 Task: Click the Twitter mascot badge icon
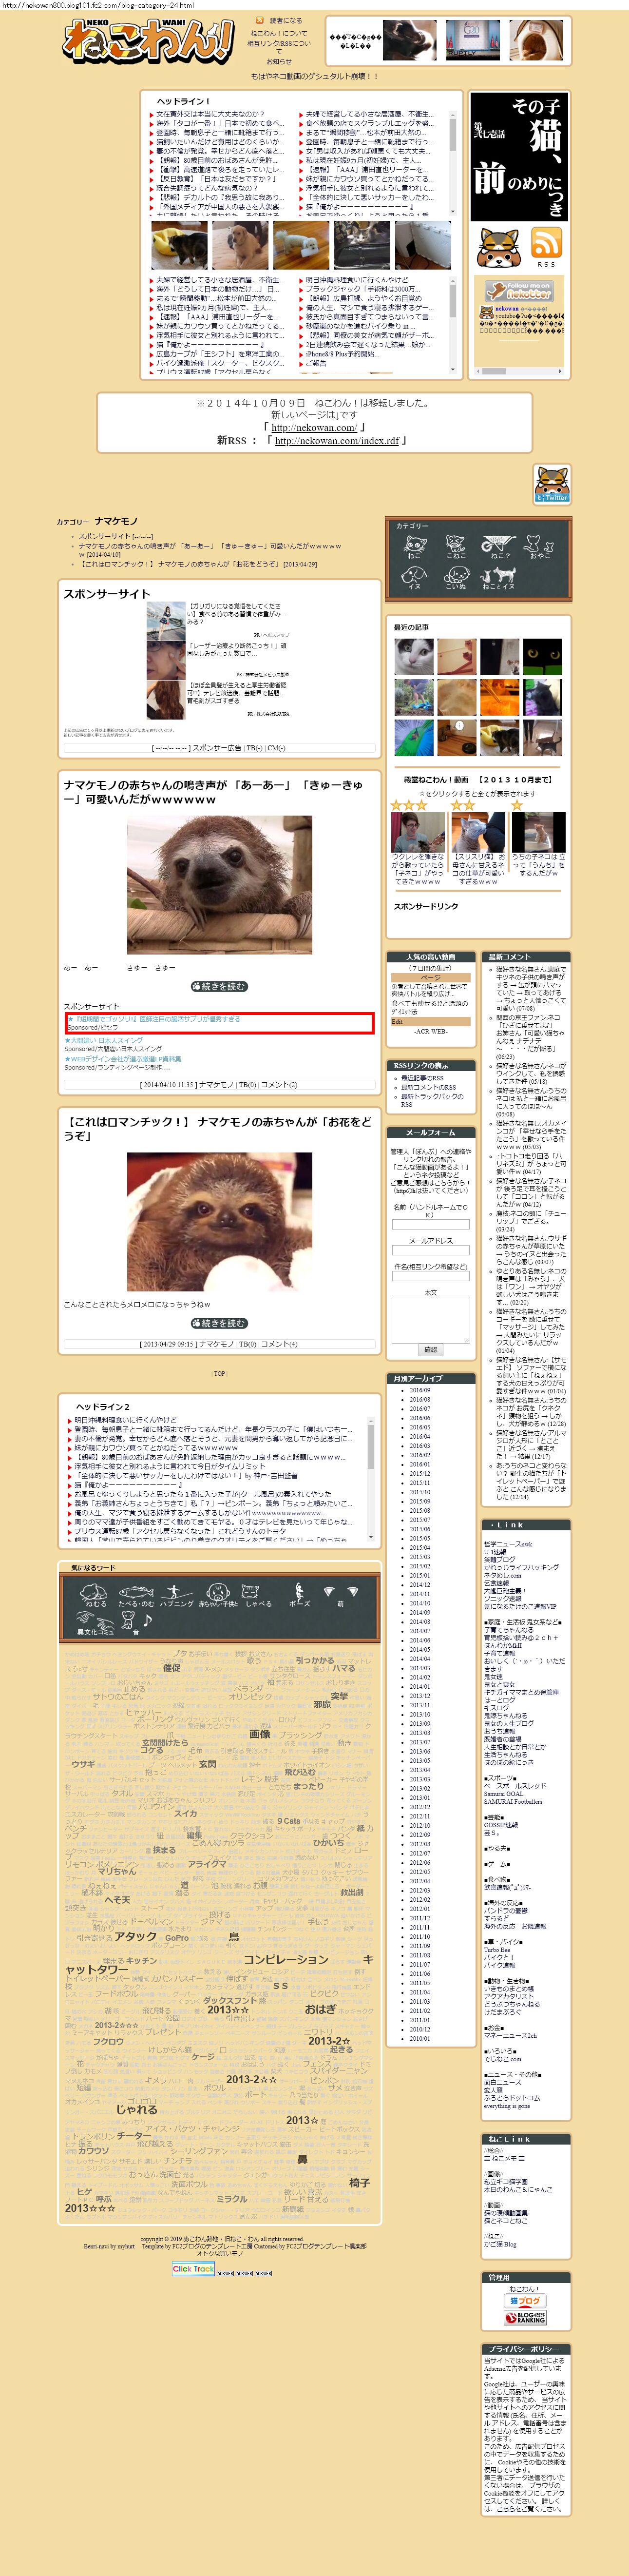552,484
